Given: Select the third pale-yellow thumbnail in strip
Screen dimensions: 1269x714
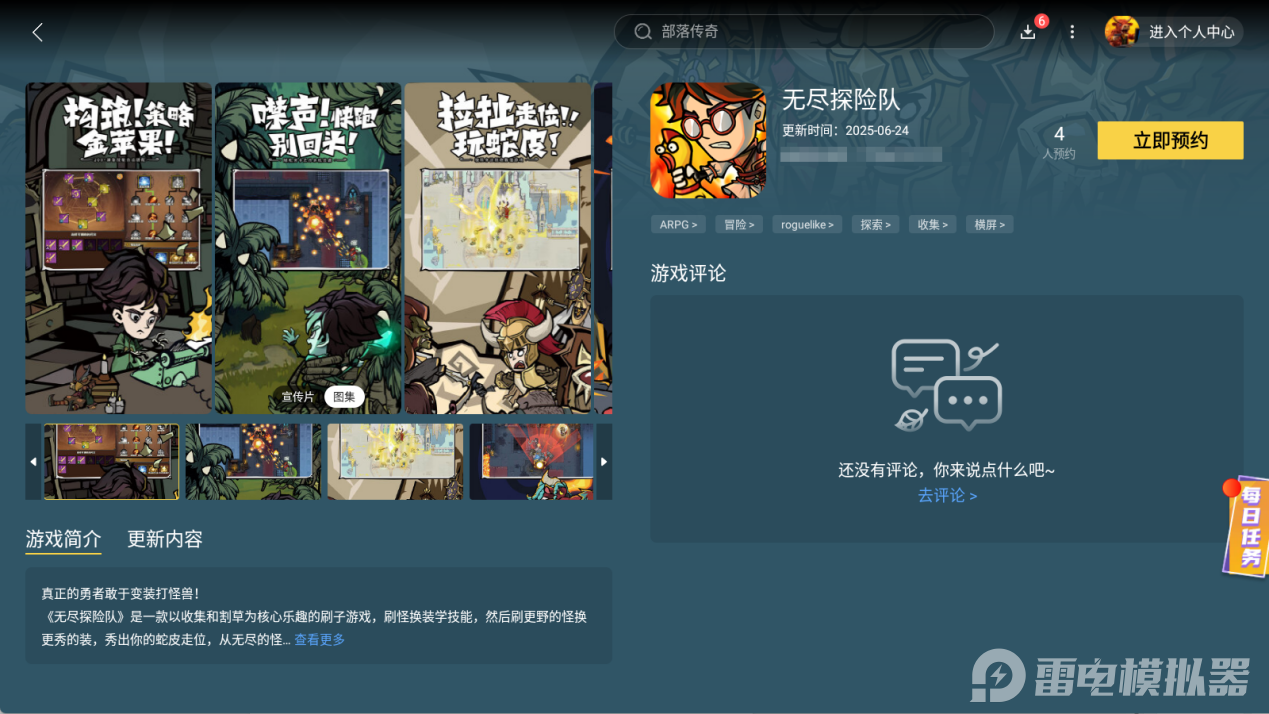Looking at the screenshot, I should click(x=395, y=462).
